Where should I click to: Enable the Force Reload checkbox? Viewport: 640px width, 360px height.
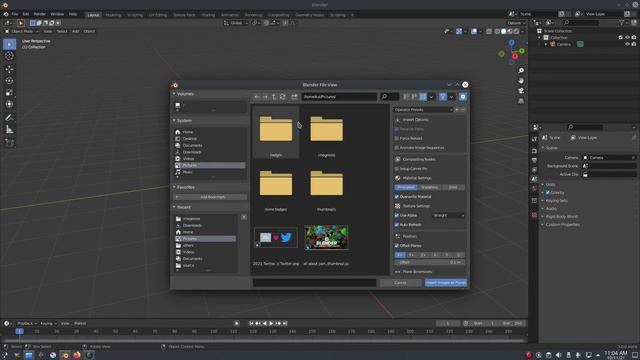(397, 138)
